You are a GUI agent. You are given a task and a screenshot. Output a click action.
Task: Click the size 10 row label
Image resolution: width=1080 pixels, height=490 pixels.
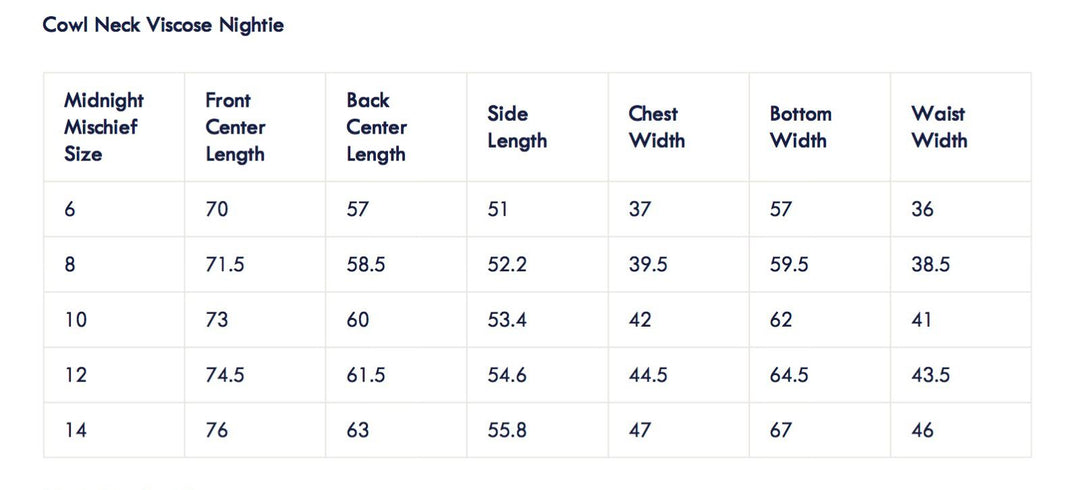pyautogui.click(x=76, y=320)
